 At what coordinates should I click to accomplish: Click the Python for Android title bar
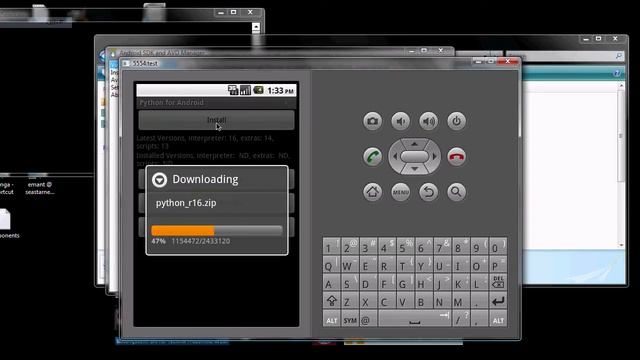(x=216, y=102)
